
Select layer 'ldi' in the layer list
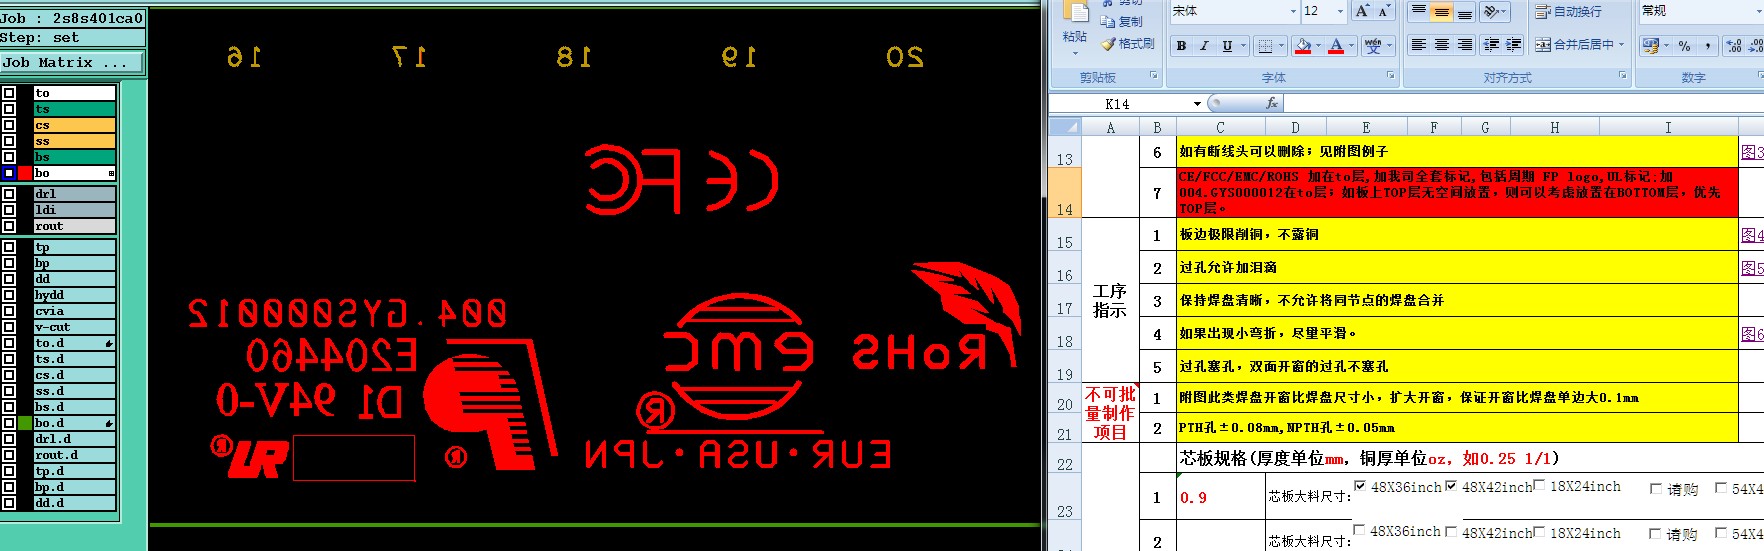click(74, 210)
